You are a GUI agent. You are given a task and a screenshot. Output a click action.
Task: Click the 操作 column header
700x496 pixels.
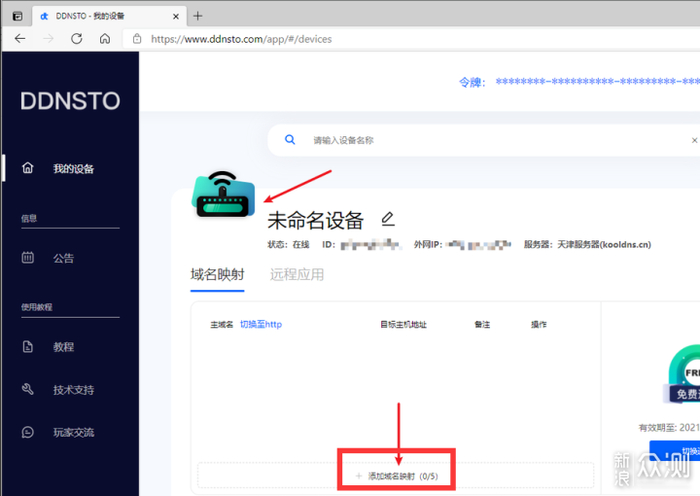coord(538,325)
